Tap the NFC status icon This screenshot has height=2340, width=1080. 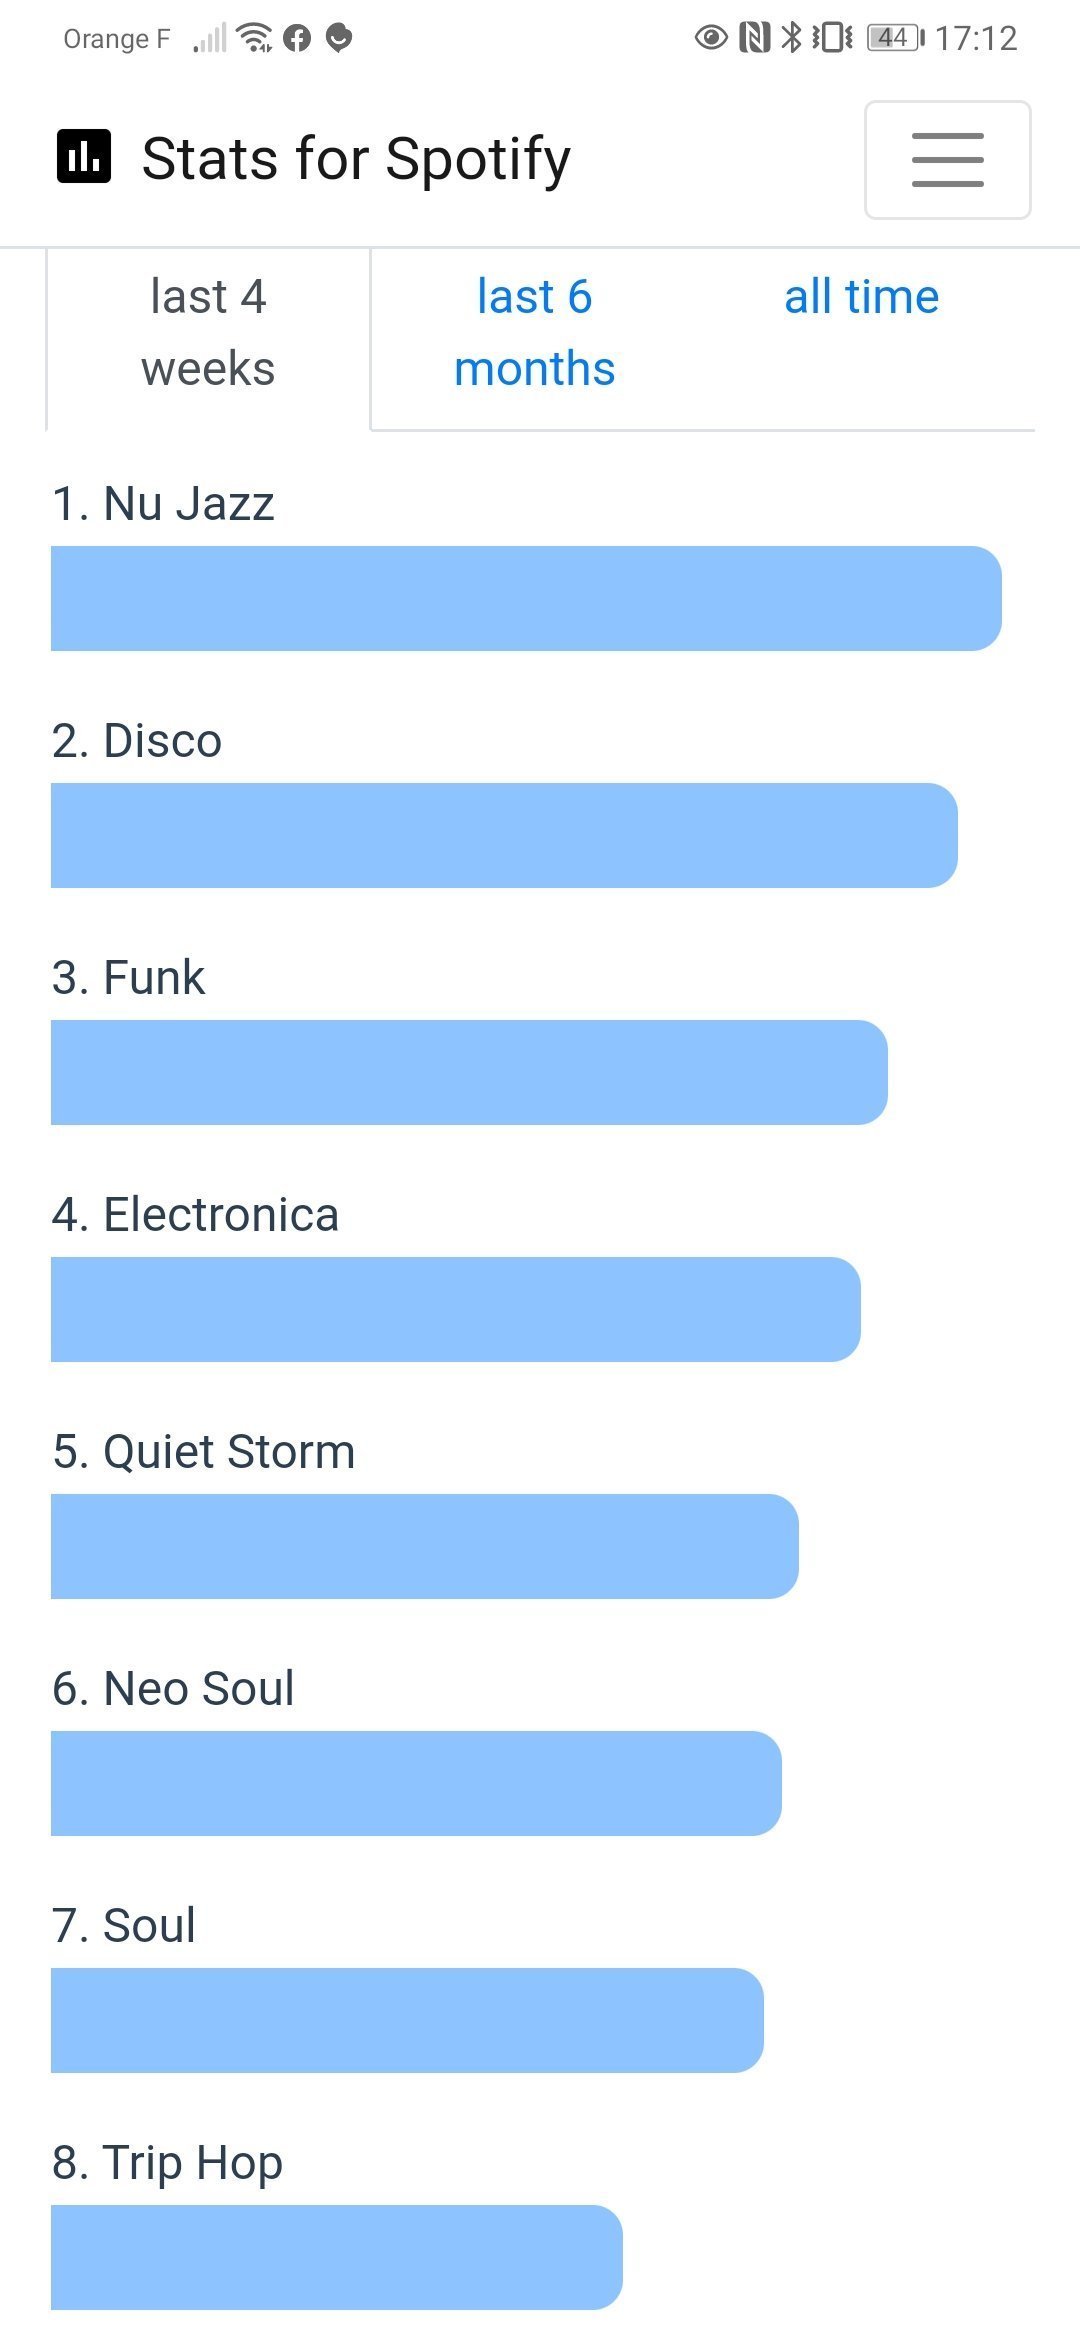754,38
